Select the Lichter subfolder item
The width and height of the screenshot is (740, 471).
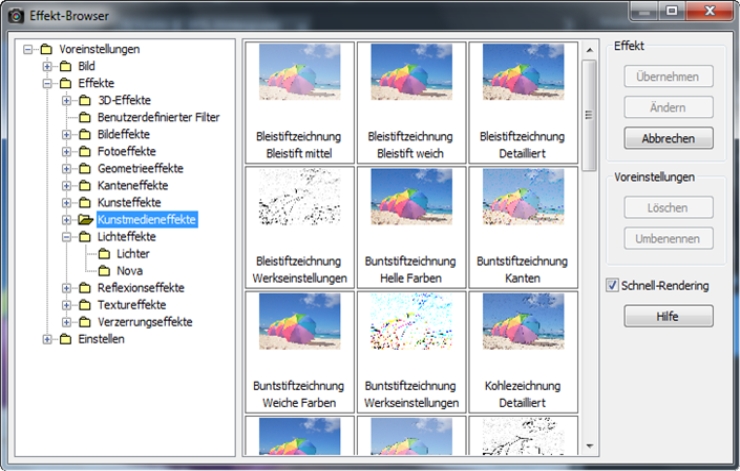coord(133,254)
